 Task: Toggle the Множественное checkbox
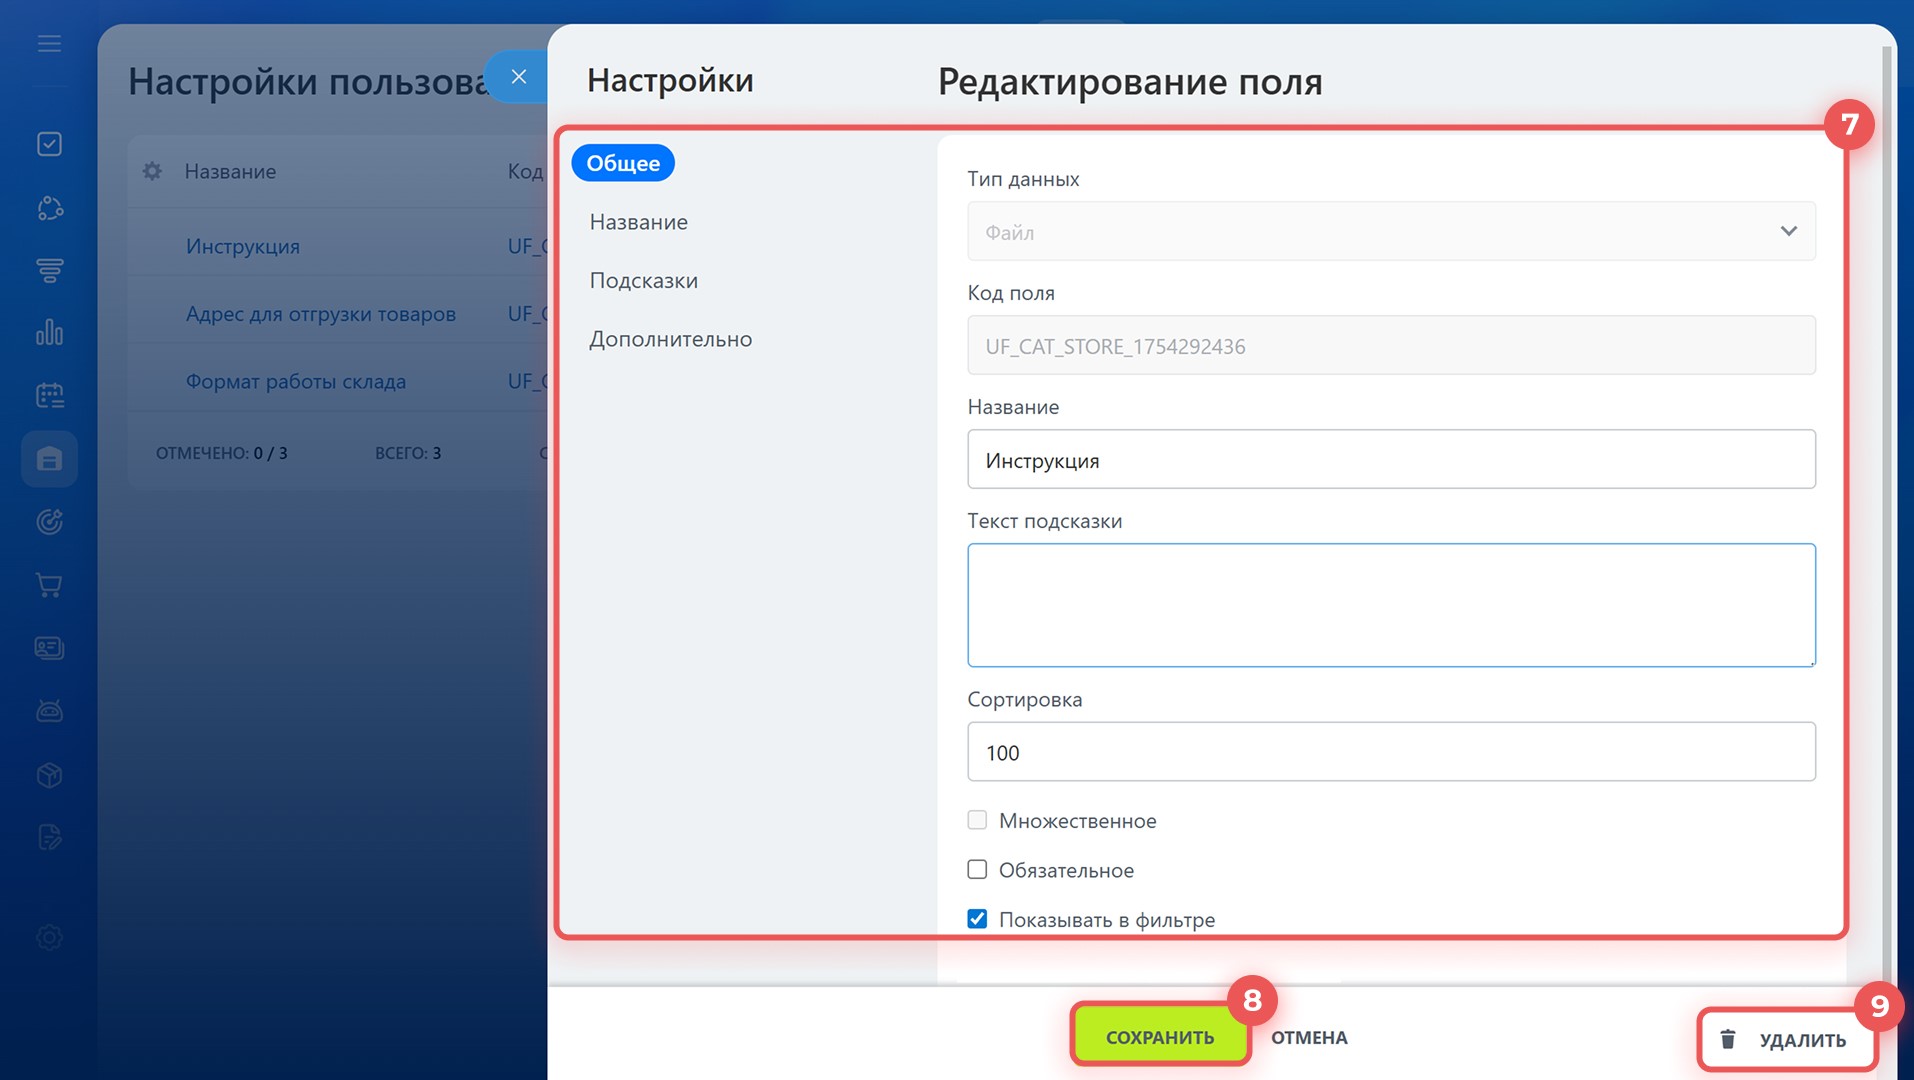tap(977, 820)
